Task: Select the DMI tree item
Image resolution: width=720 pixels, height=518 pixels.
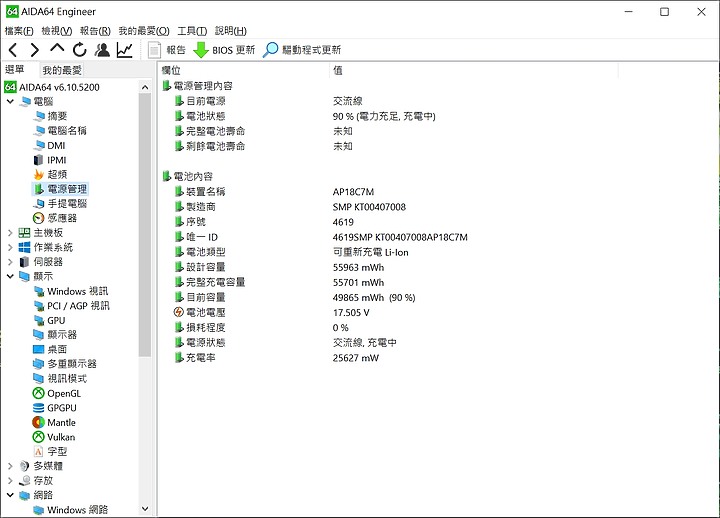Action: pyautogui.click(x=56, y=146)
